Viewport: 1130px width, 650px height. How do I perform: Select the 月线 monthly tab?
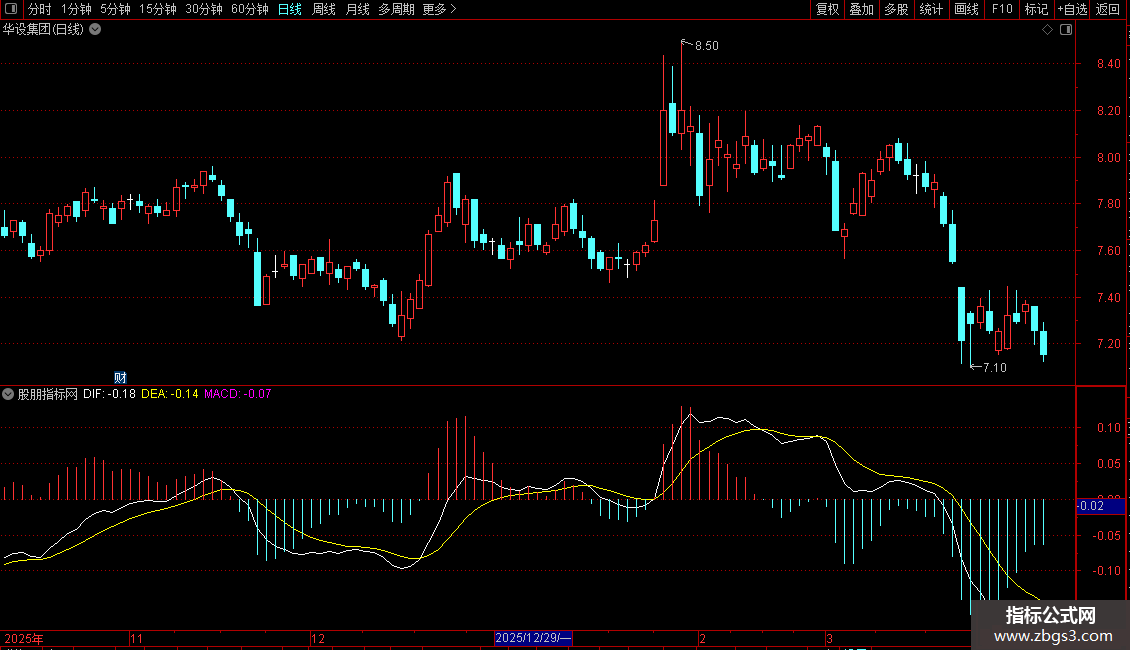[357, 9]
